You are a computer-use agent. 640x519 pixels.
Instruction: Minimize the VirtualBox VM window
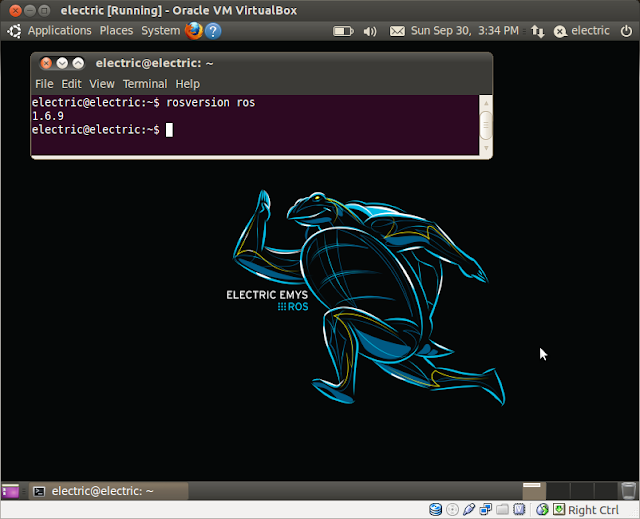pos(30,11)
